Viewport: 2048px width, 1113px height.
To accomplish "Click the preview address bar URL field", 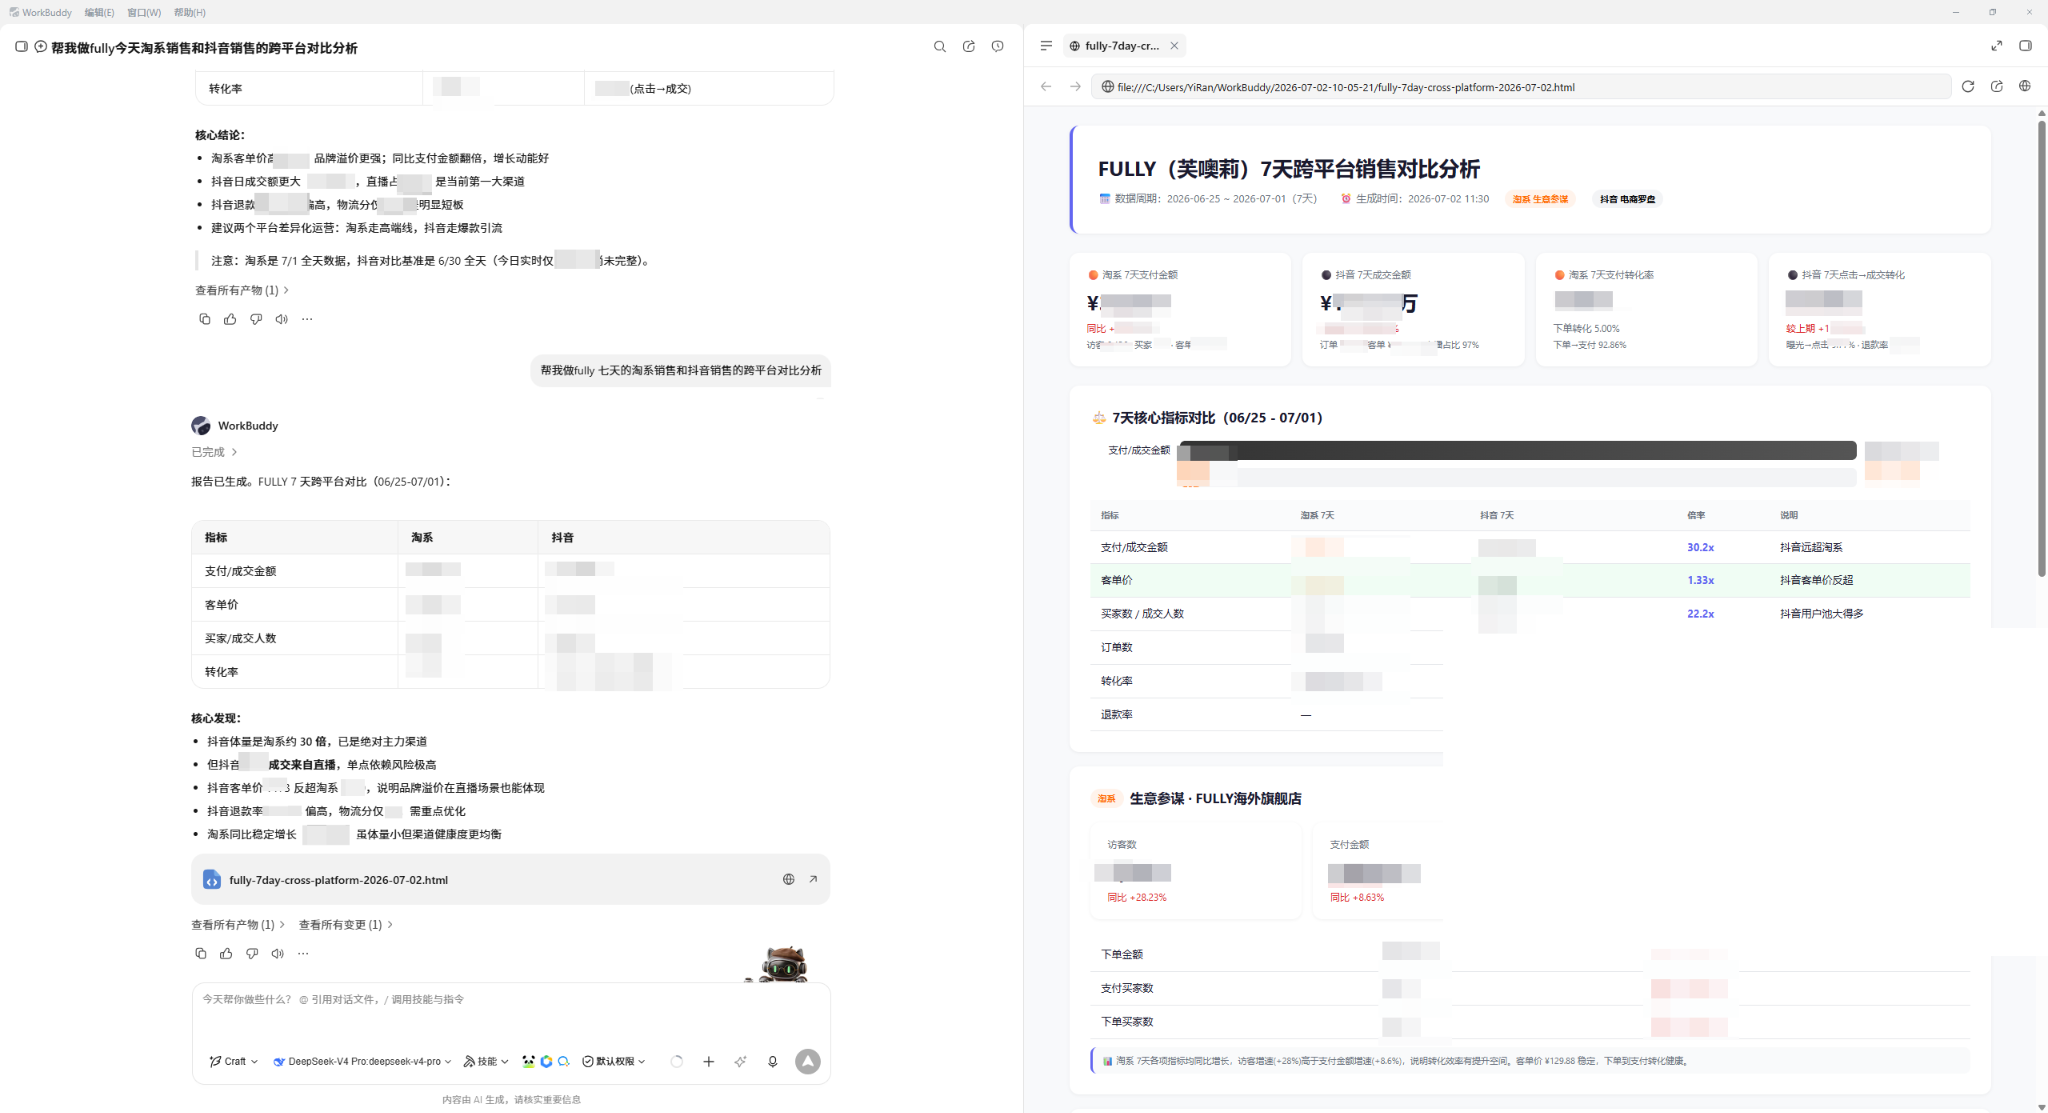I will [1521, 87].
